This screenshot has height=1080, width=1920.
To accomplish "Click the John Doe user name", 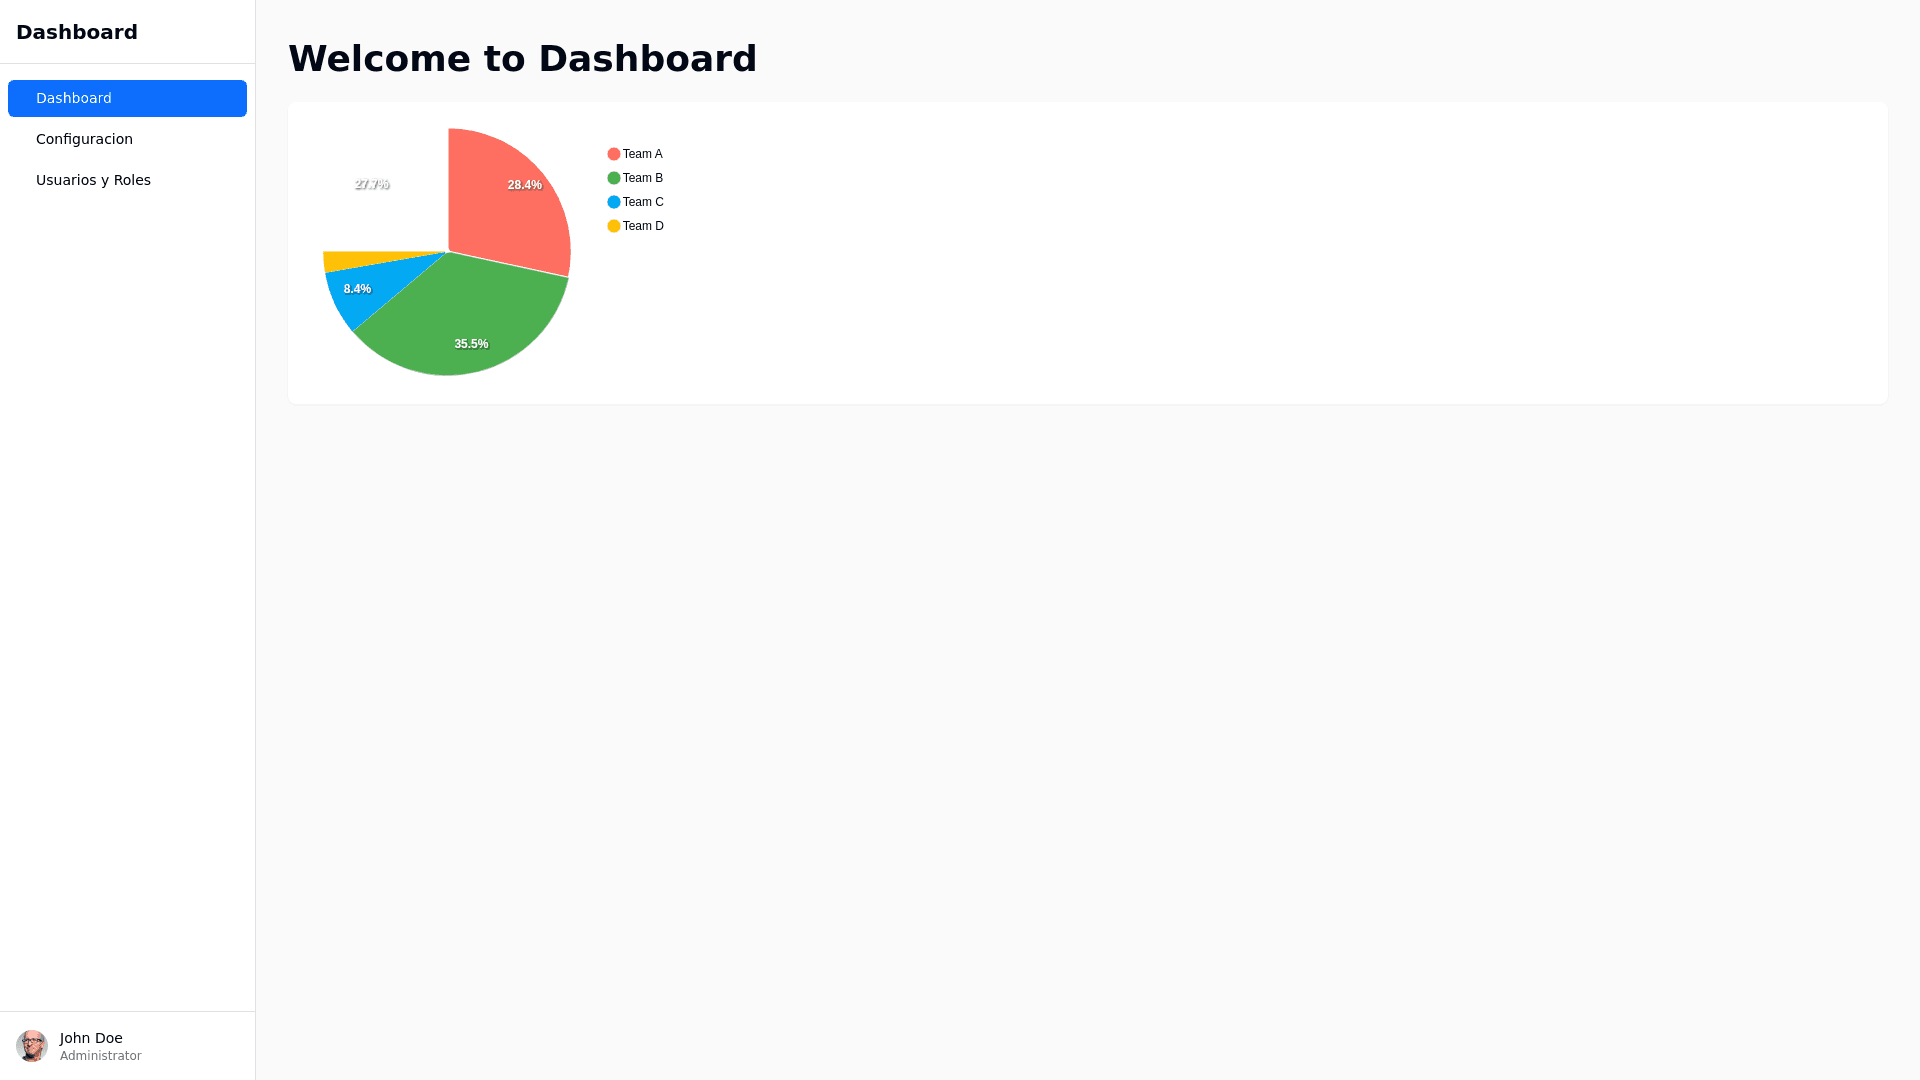I will pos(91,1038).
